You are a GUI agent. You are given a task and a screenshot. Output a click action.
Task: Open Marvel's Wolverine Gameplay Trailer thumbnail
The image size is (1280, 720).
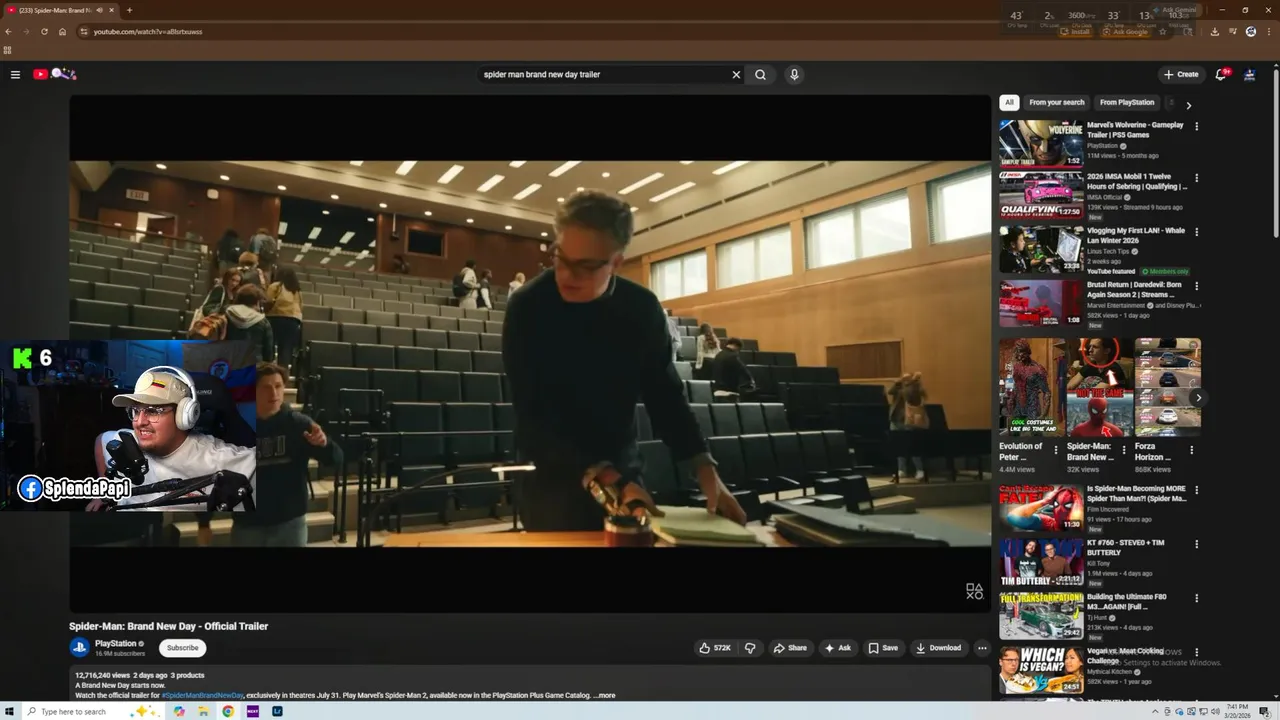(1041, 143)
